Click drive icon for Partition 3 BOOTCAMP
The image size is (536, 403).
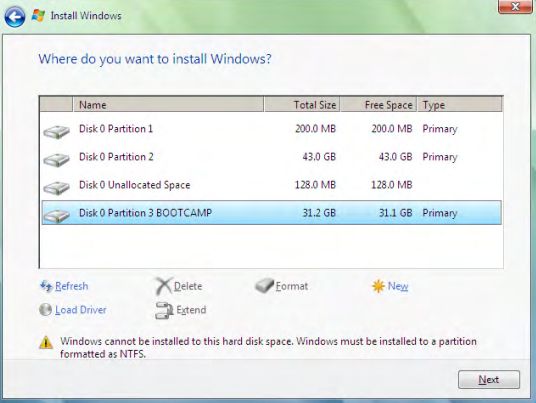(x=56, y=215)
